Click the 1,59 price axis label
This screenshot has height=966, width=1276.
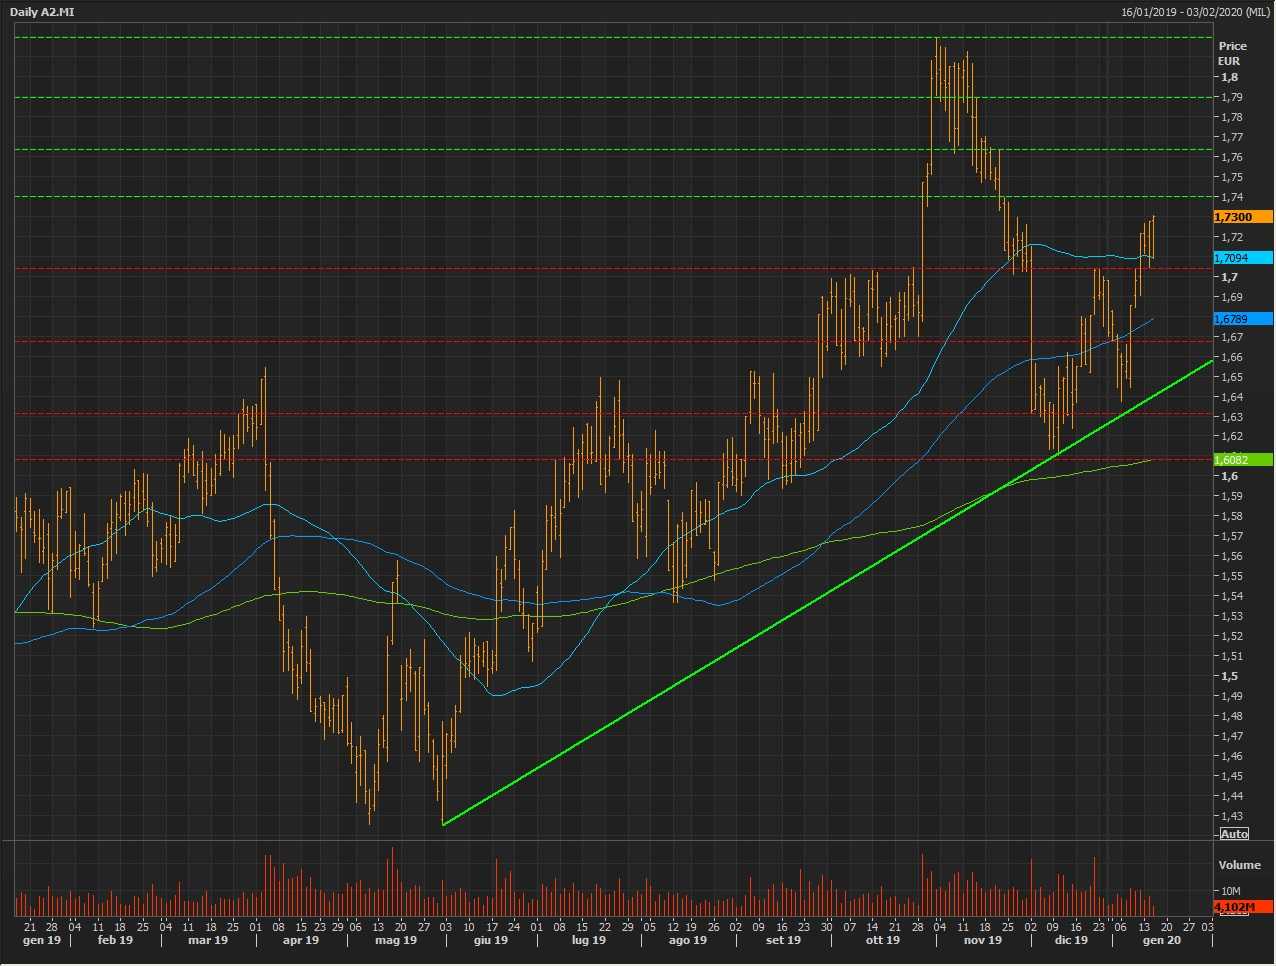1231,496
